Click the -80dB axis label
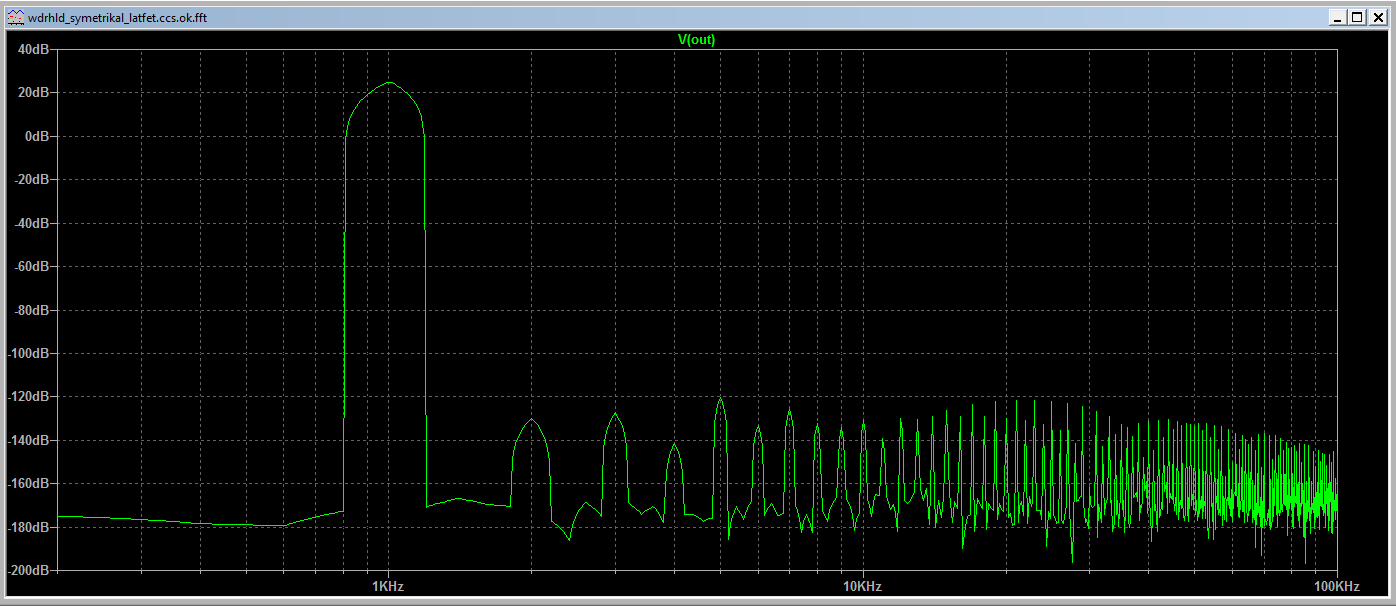Viewport: 1396px width, 606px height. [x=32, y=310]
